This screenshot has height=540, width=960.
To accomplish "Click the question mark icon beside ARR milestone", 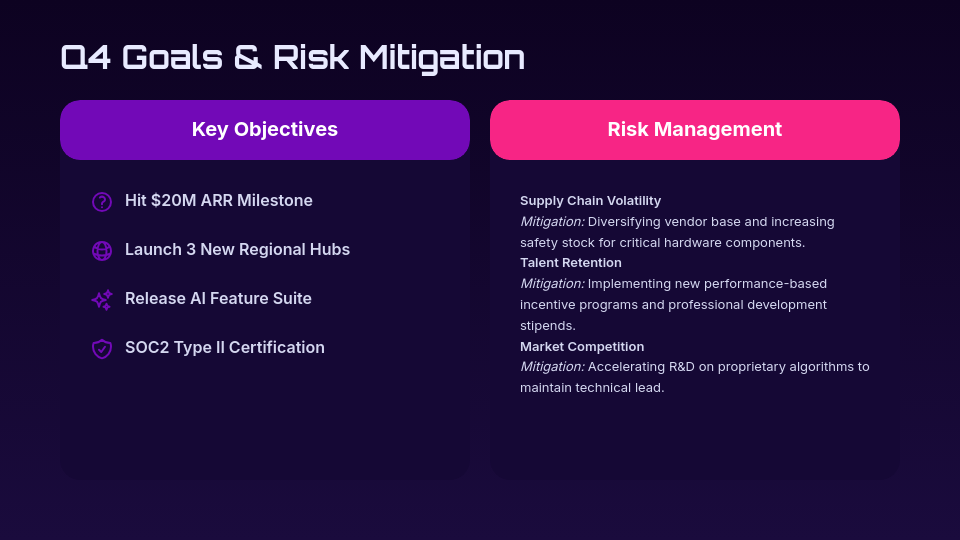I will 102,201.
